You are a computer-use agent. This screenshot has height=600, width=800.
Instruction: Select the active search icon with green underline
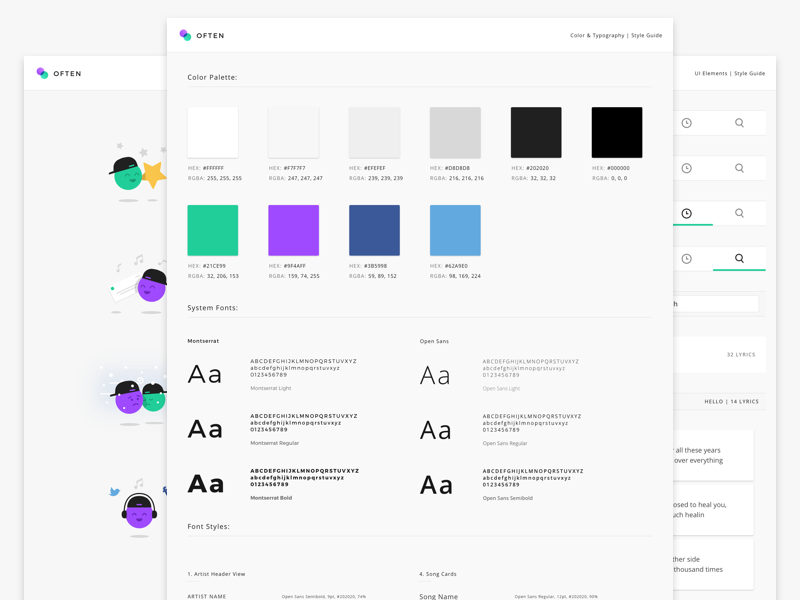[x=739, y=258]
